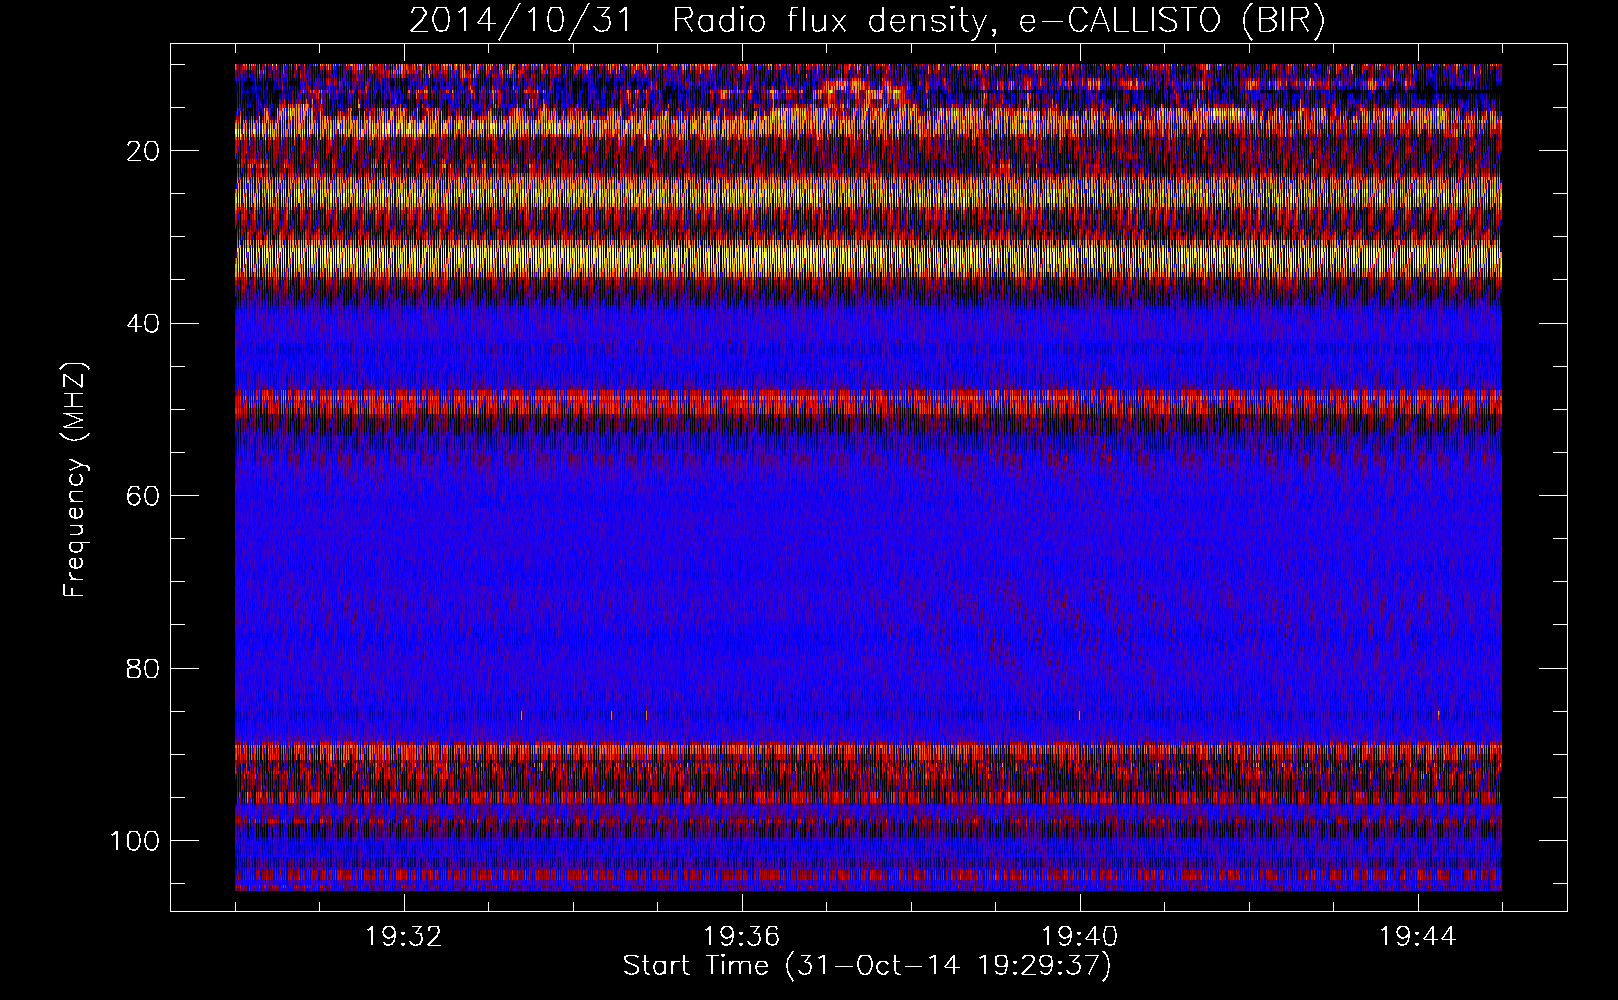Screen dimensions: 1618x1000
Task: Click the '40' frequency tick label
Action: pos(143,323)
